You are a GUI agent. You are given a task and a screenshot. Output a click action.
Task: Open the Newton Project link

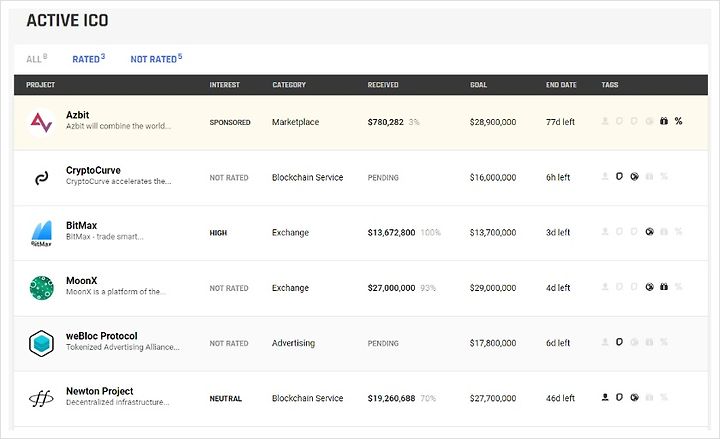point(100,391)
